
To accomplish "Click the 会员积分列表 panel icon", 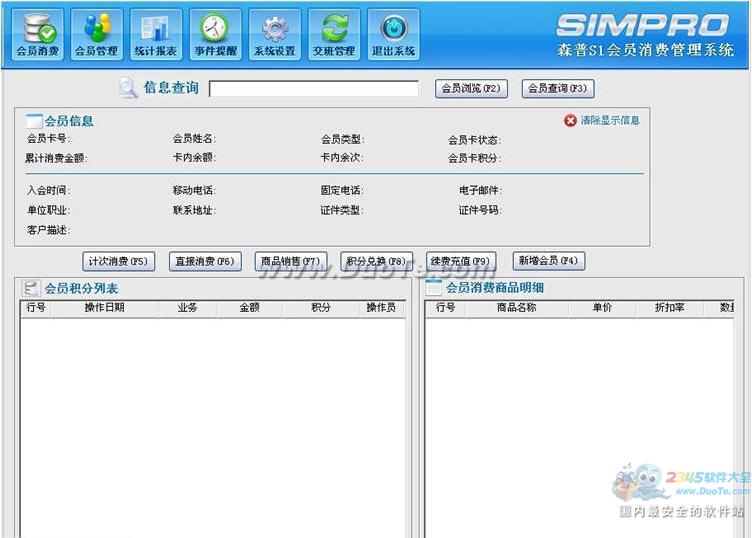I will (31, 288).
